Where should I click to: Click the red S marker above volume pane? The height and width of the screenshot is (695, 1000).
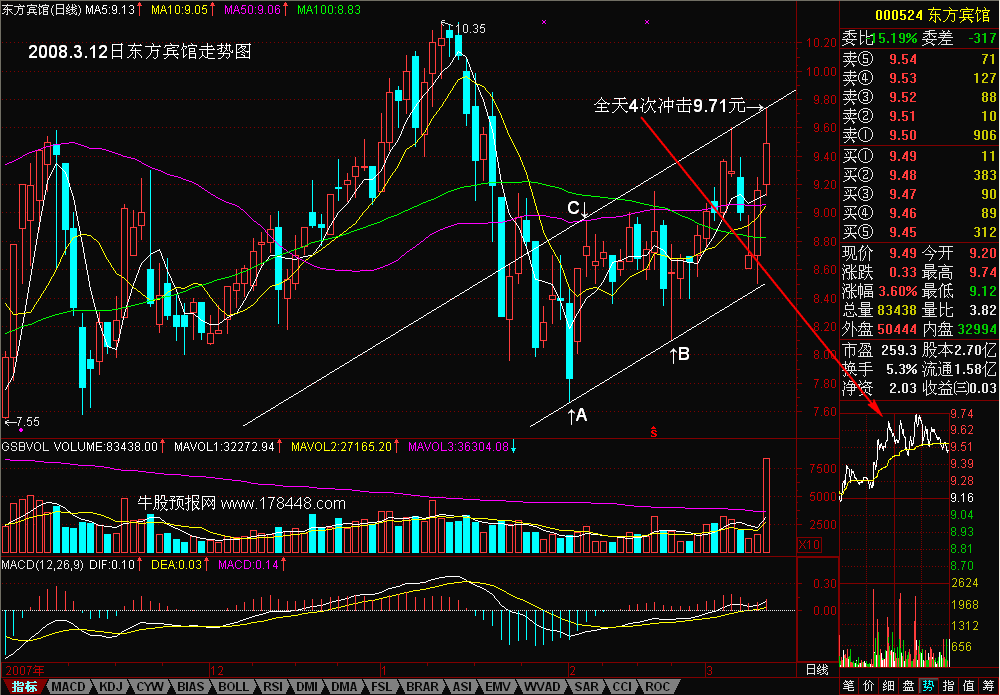[x=654, y=432]
